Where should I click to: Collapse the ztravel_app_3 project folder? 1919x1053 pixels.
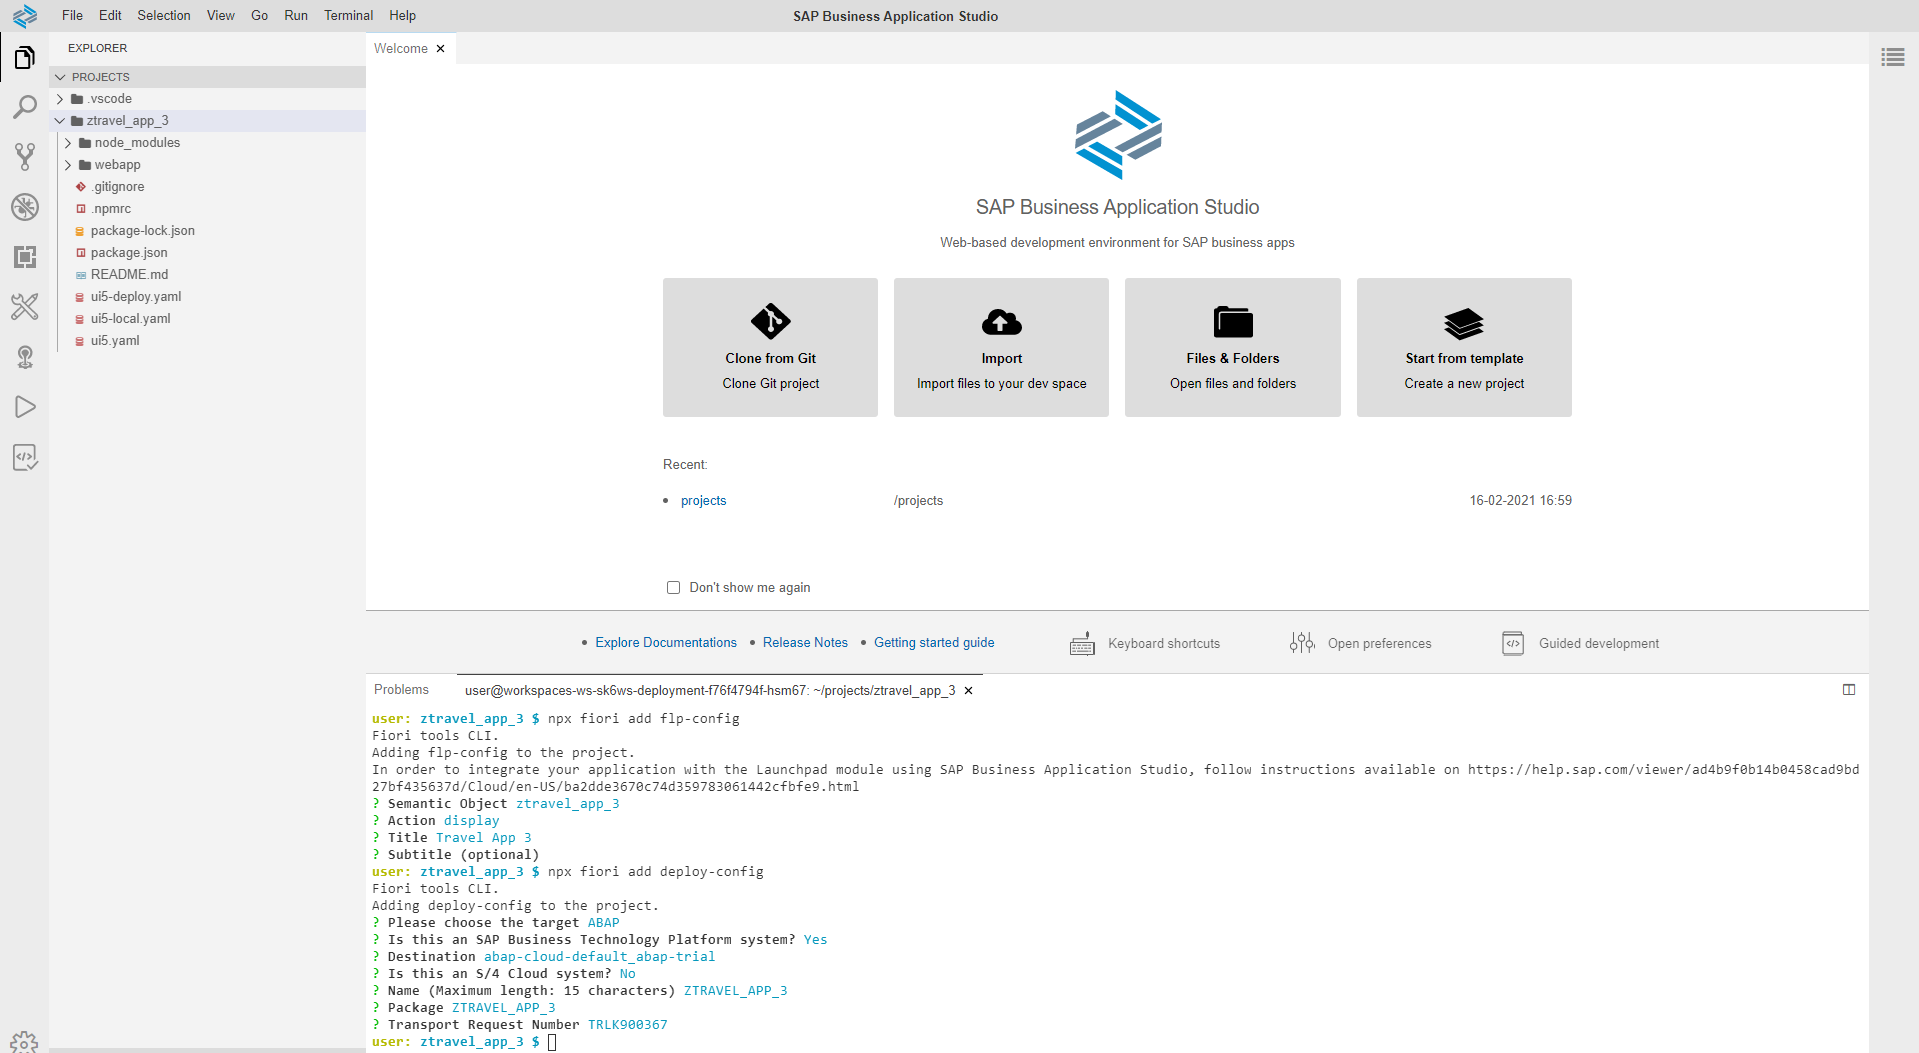click(x=62, y=120)
